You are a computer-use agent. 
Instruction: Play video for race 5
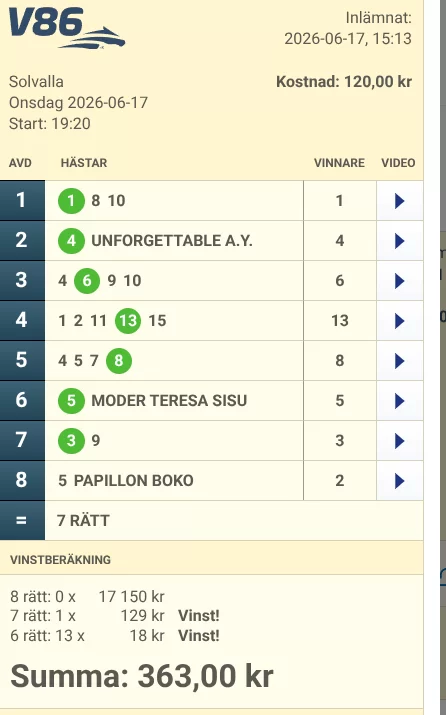point(399,361)
